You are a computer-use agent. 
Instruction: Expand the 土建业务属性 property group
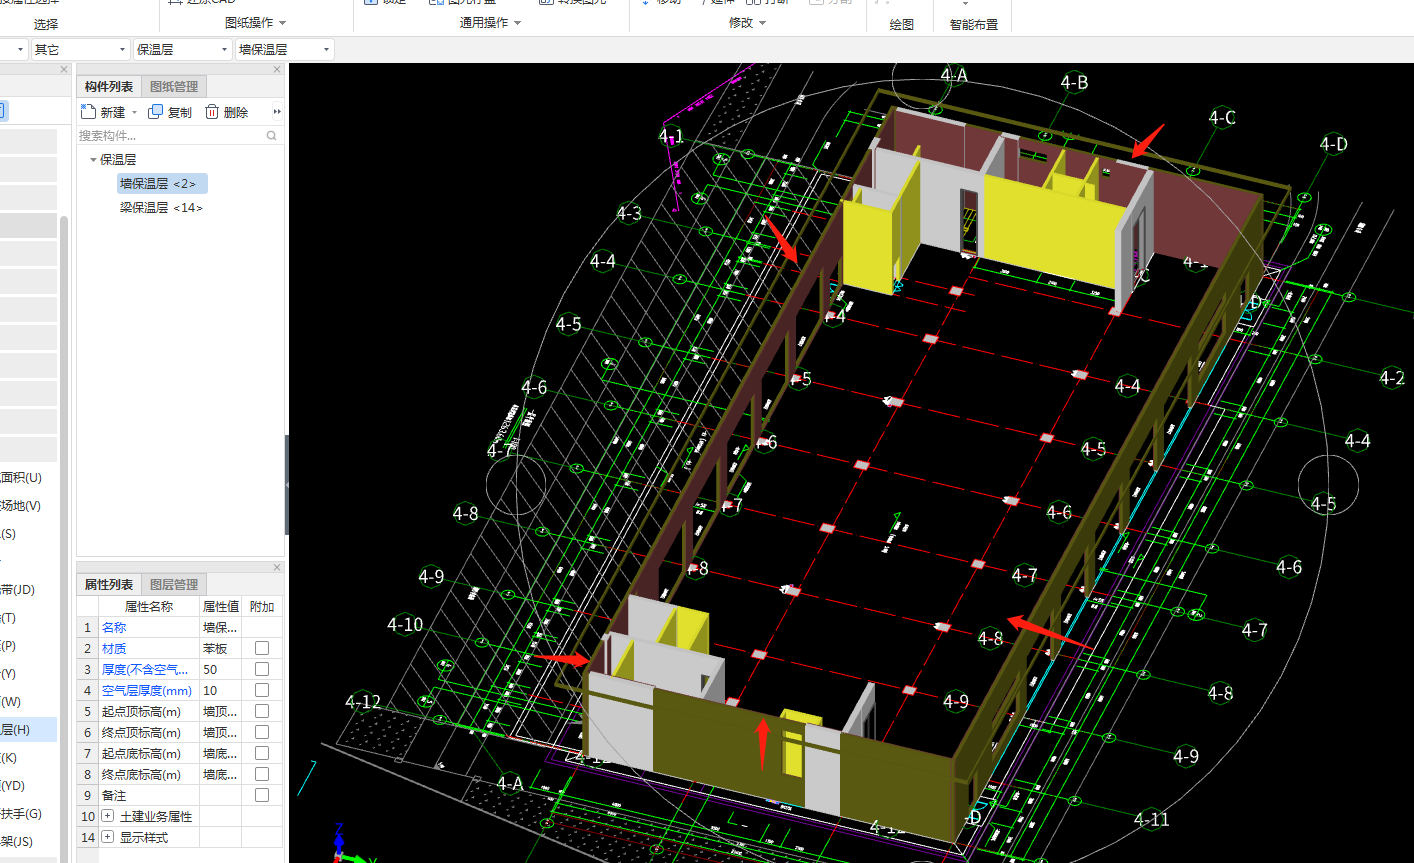click(108, 816)
